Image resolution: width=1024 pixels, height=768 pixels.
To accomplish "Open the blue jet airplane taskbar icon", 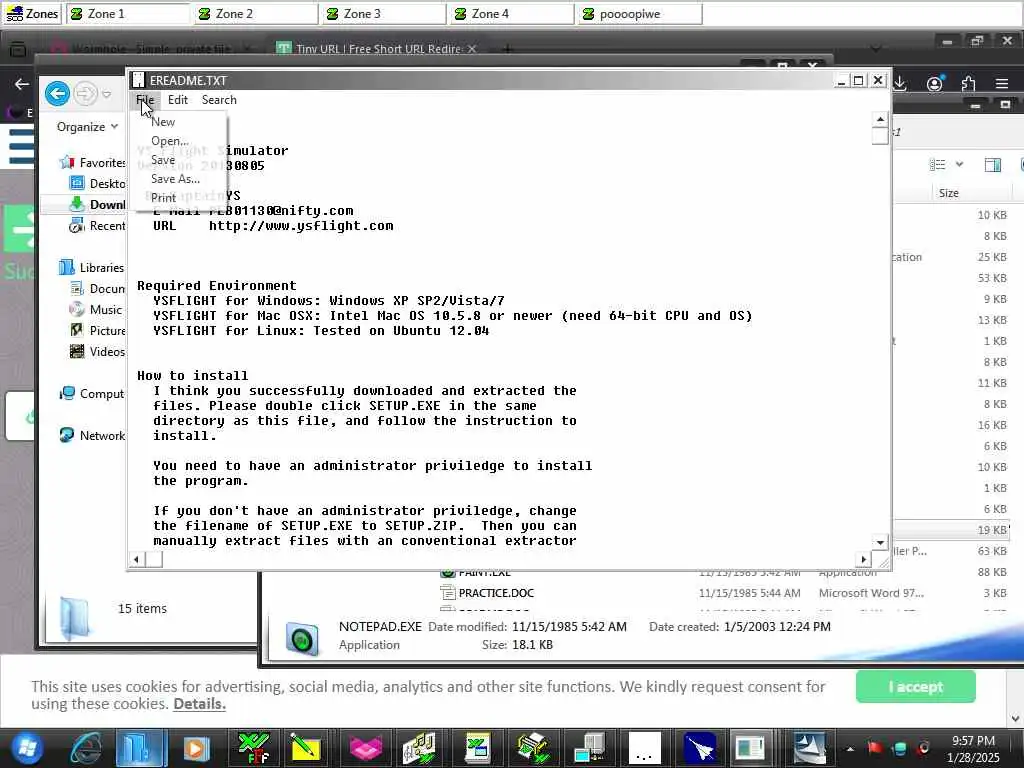I will (x=700, y=748).
